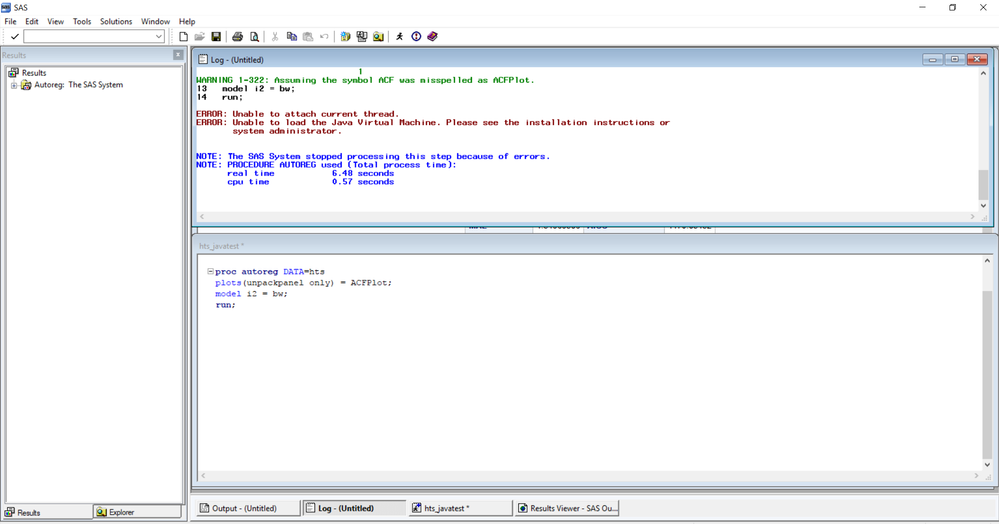Click the New document icon in toolbar
This screenshot has height=524, width=999.
click(183, 37)
